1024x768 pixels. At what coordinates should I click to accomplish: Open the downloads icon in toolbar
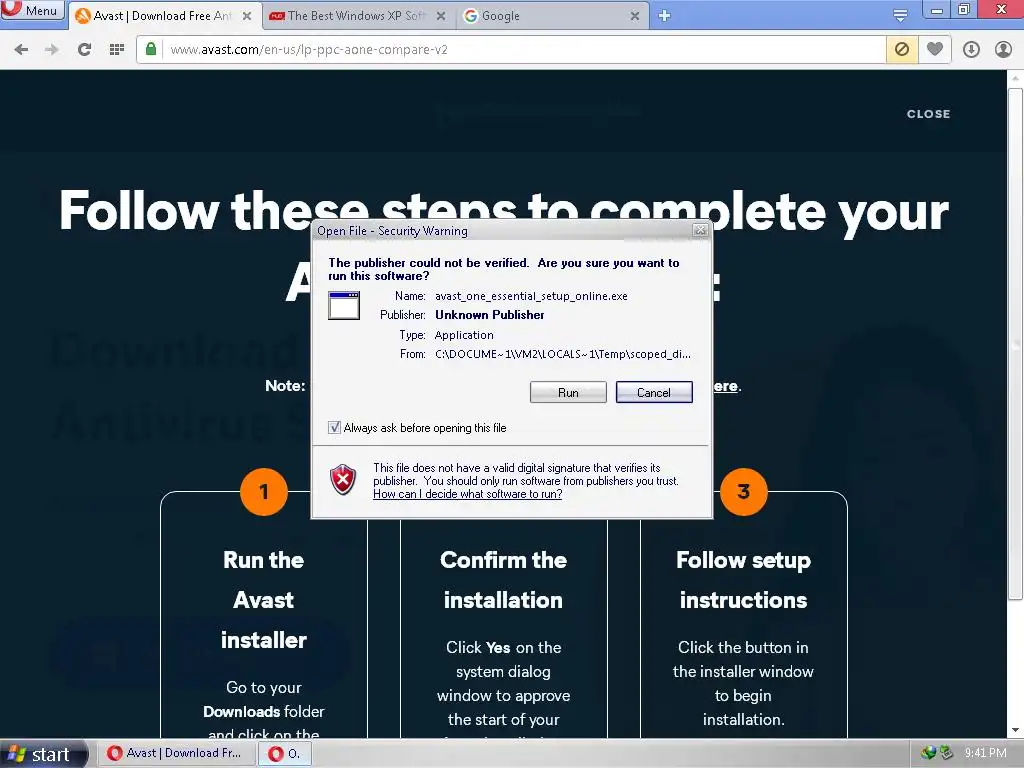[x=971, y=50]
